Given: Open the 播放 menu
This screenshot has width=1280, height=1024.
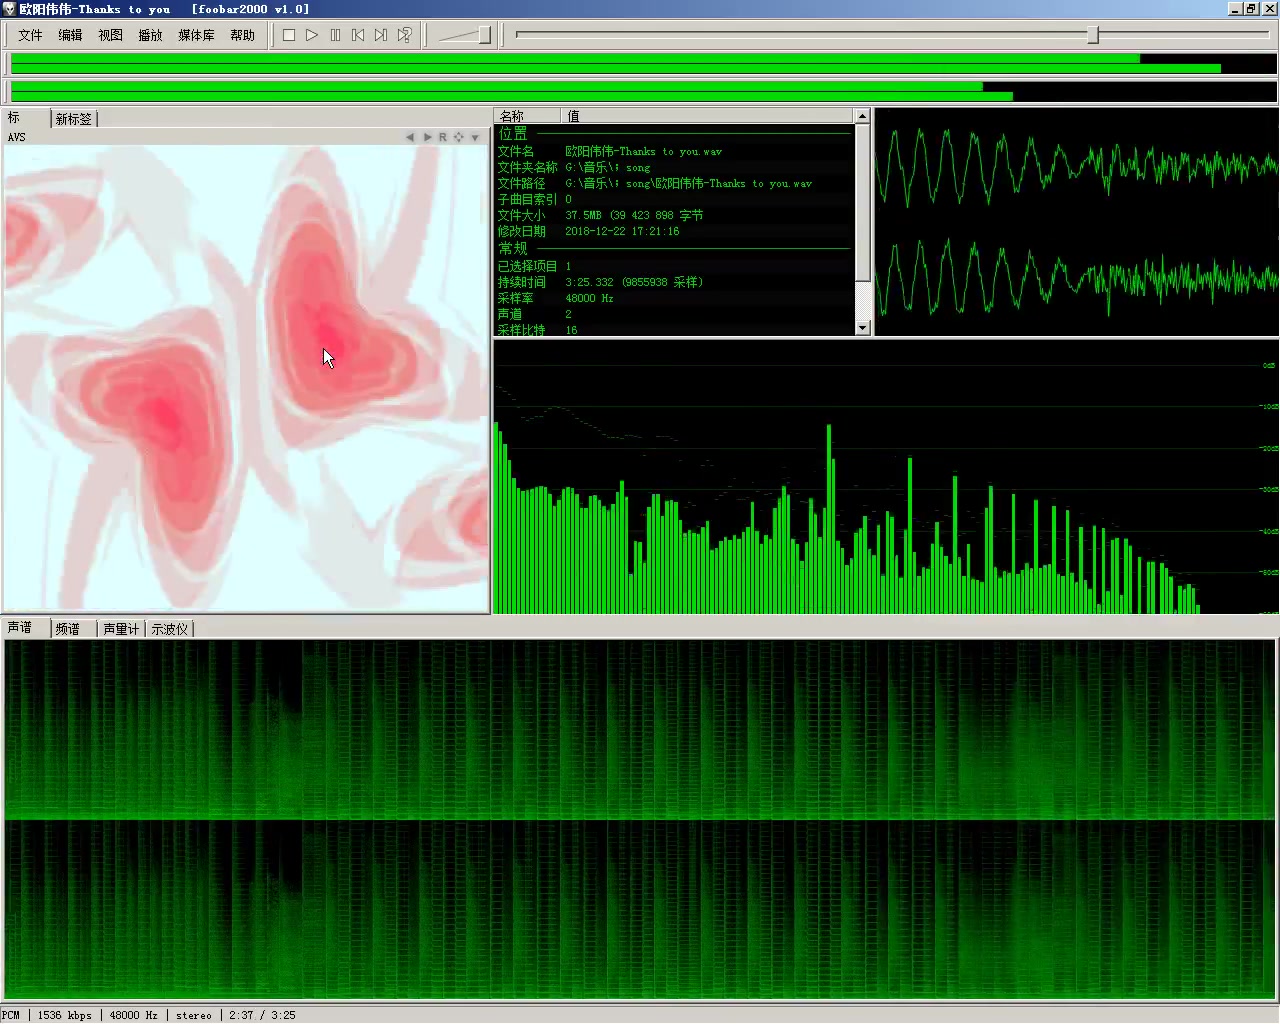Looking at the screenshot, I should 150,35.
